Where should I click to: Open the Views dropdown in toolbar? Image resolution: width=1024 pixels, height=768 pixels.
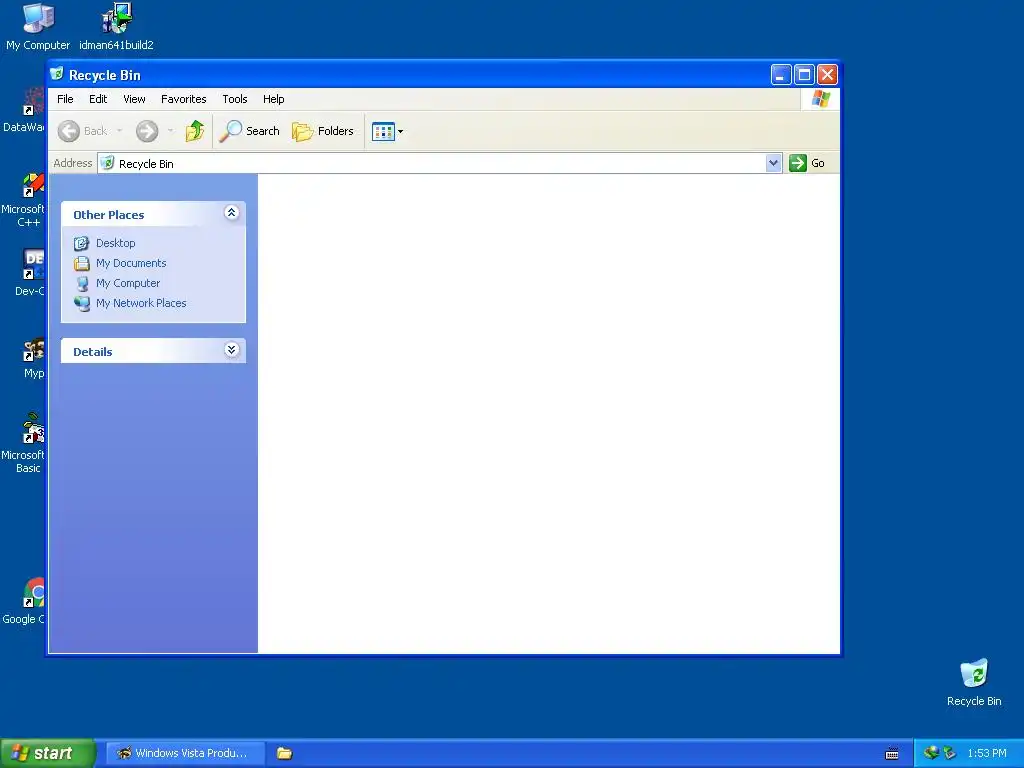[x=387, y=131]
